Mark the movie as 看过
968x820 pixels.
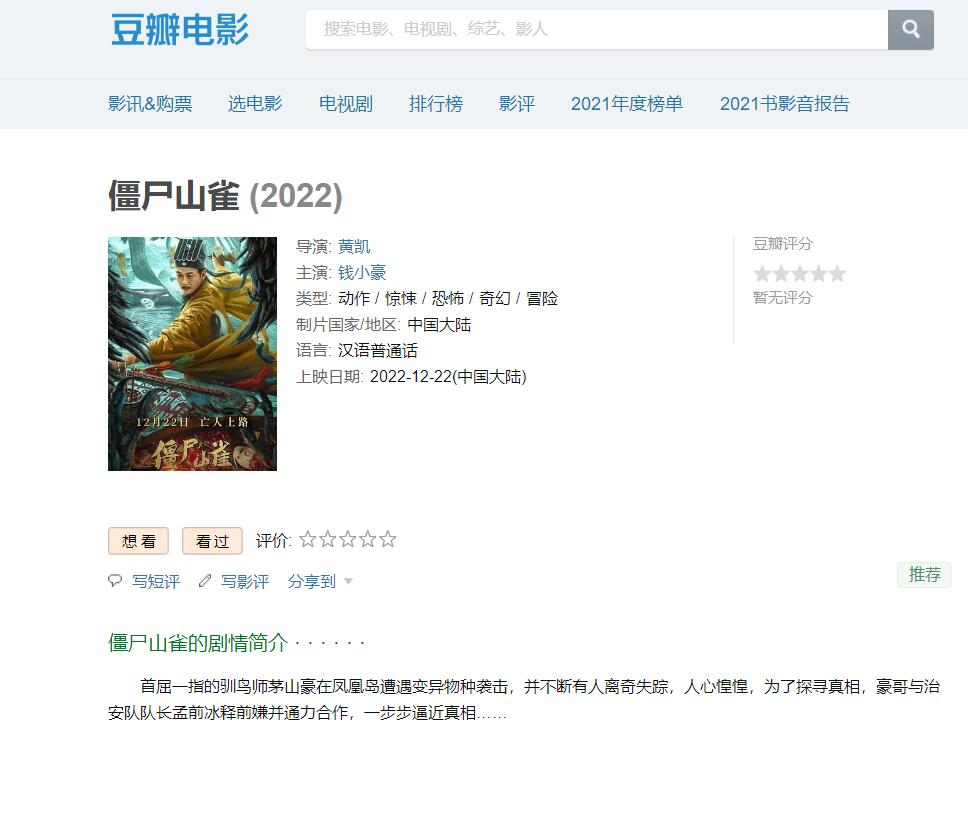click(x=212, y=541)
